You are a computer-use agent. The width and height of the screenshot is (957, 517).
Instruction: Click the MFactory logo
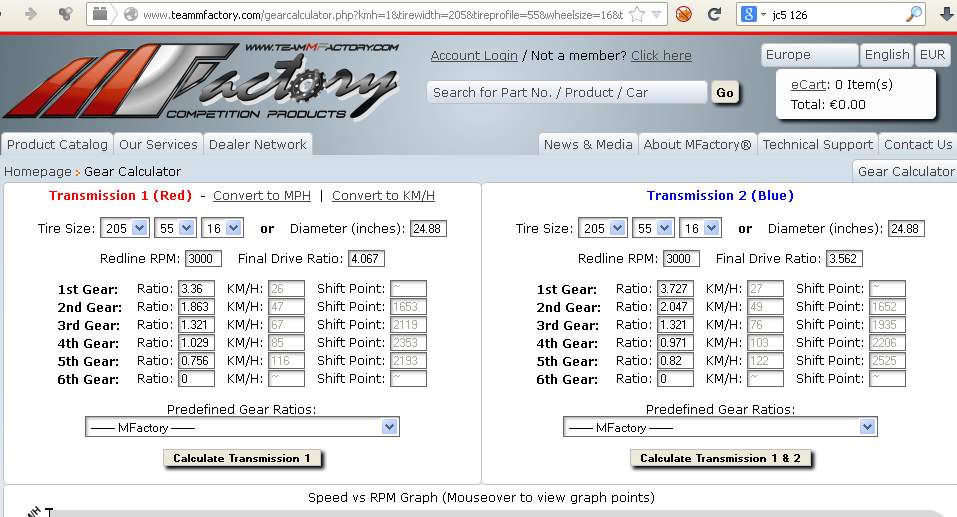pos(200,85)
